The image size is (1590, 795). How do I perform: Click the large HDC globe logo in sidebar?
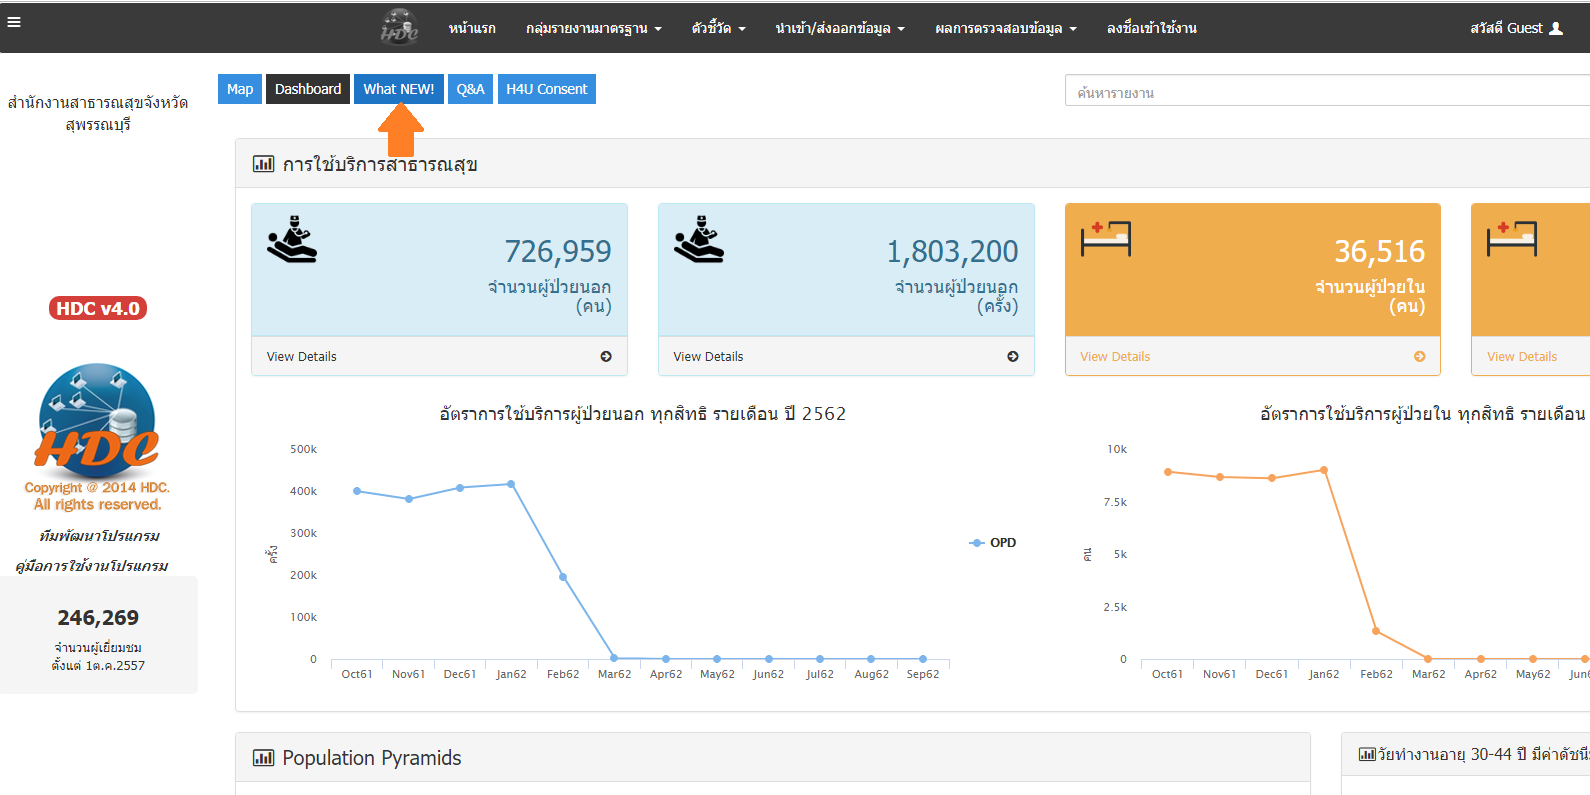coord(97,420)
